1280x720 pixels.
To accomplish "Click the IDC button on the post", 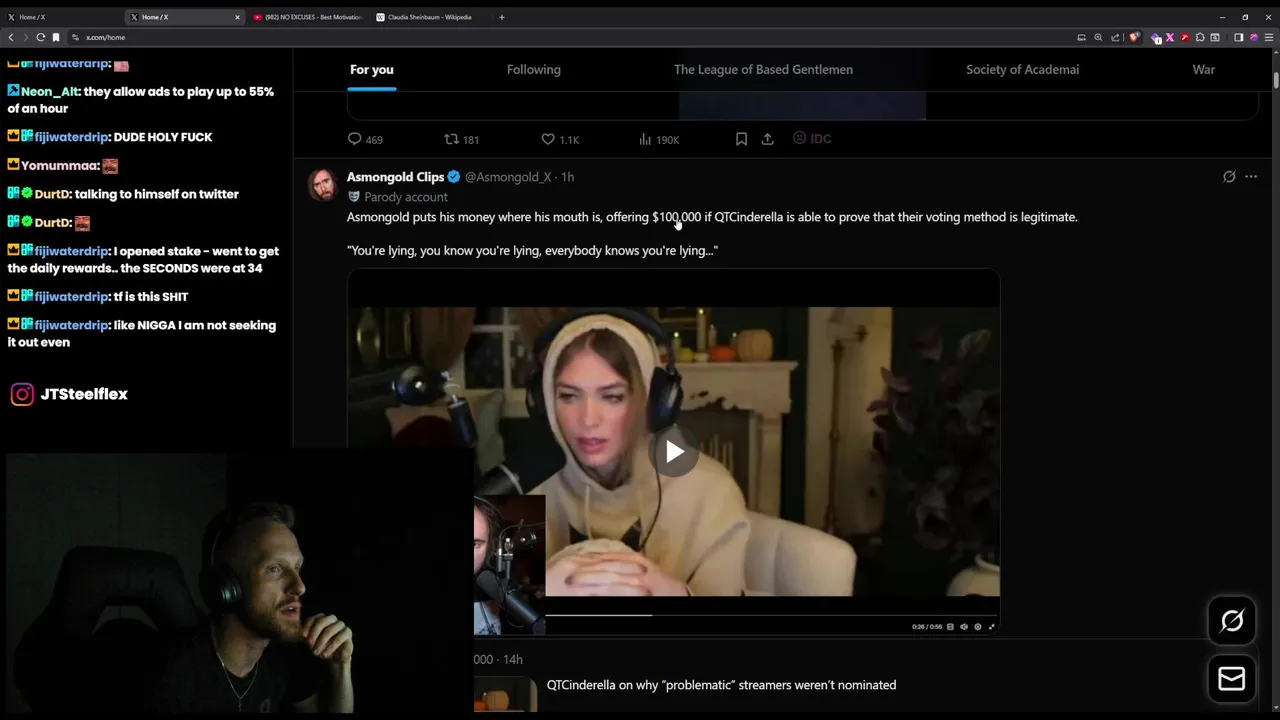I will pyautogui.click(x=812, y=139).
